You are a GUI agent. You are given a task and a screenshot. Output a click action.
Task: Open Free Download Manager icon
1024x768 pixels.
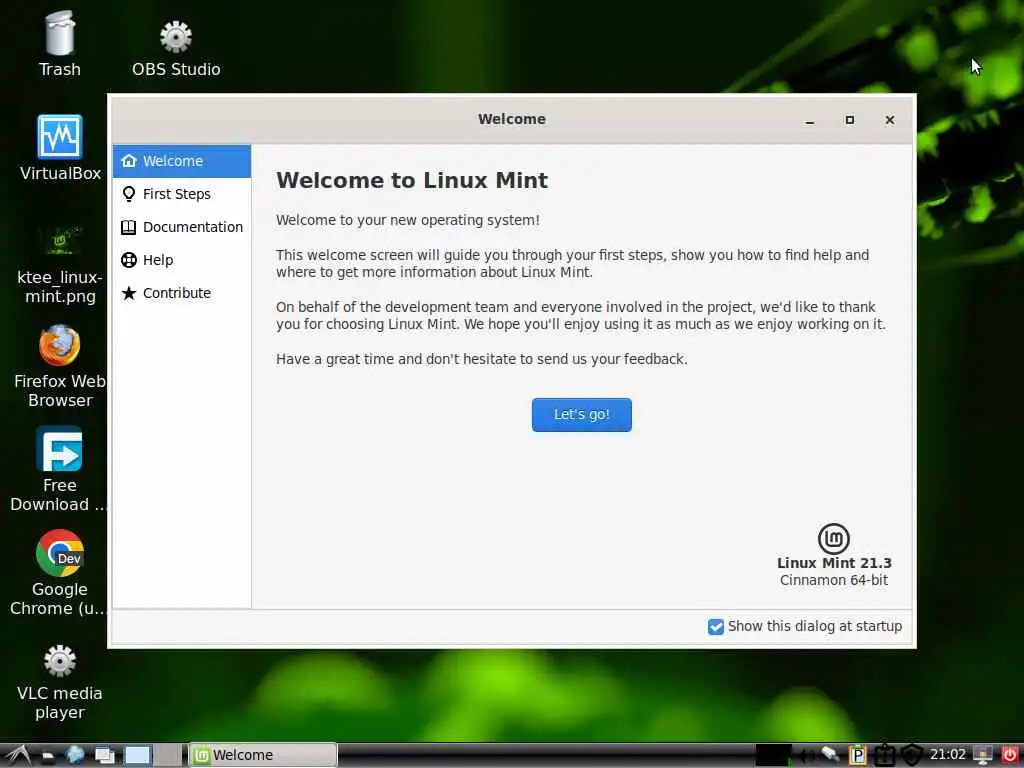coord(59,469)
